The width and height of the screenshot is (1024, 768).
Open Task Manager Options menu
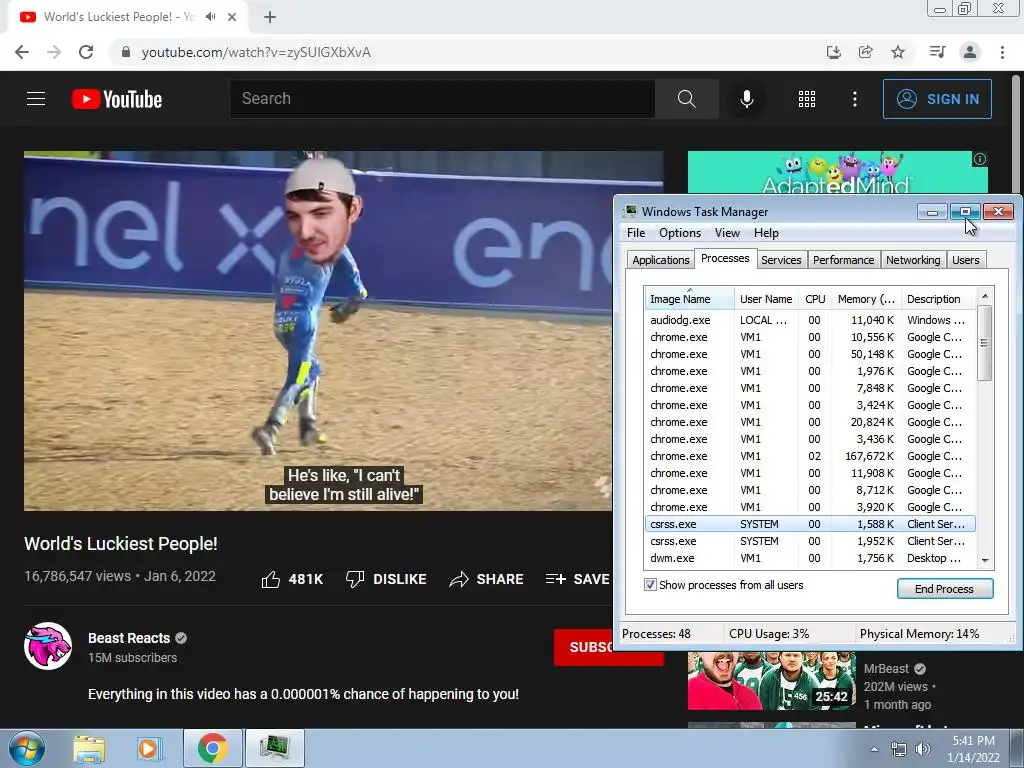point(680,233)
